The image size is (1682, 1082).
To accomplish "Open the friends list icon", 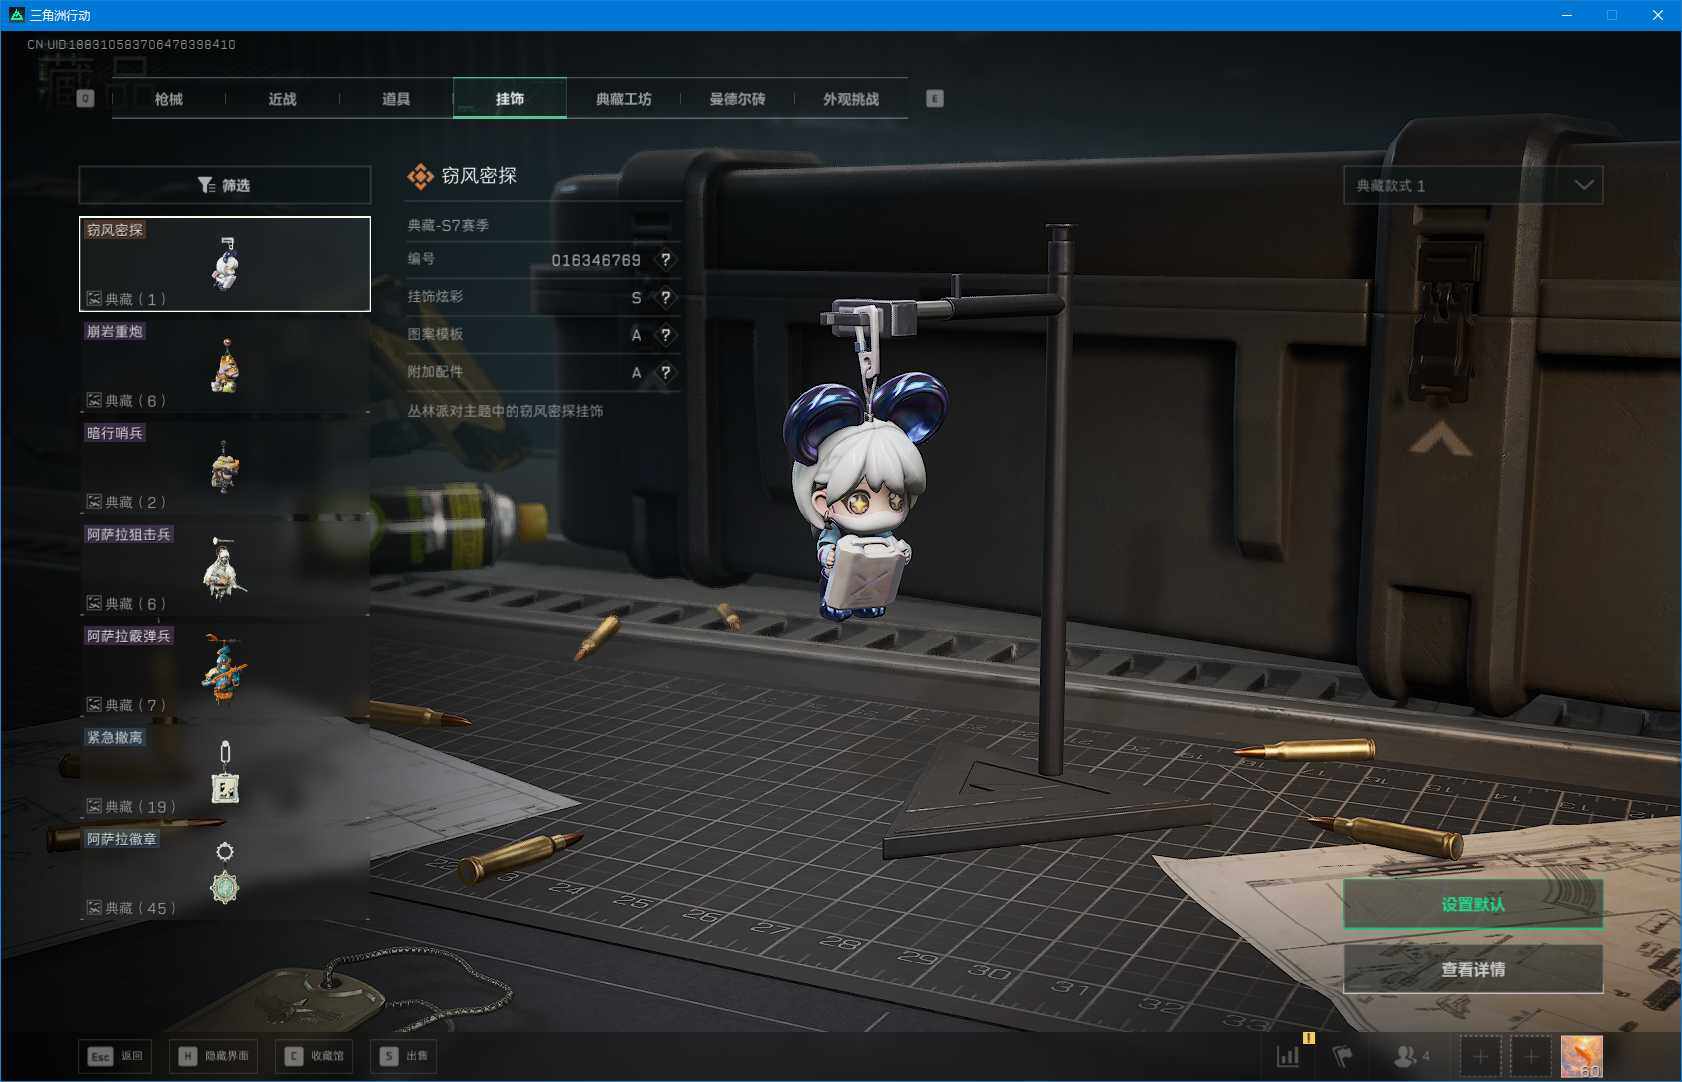I will pyautogui.click(x=1410, y=1056).
